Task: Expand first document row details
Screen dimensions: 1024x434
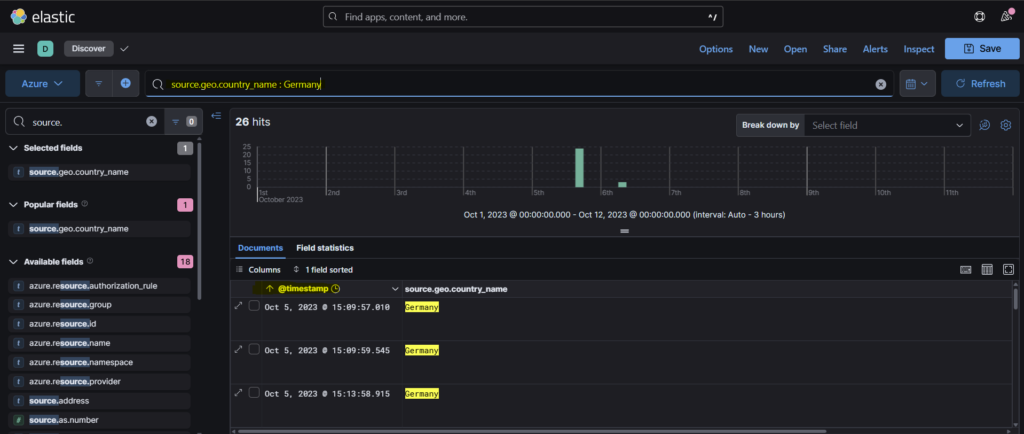Action: 238,306
